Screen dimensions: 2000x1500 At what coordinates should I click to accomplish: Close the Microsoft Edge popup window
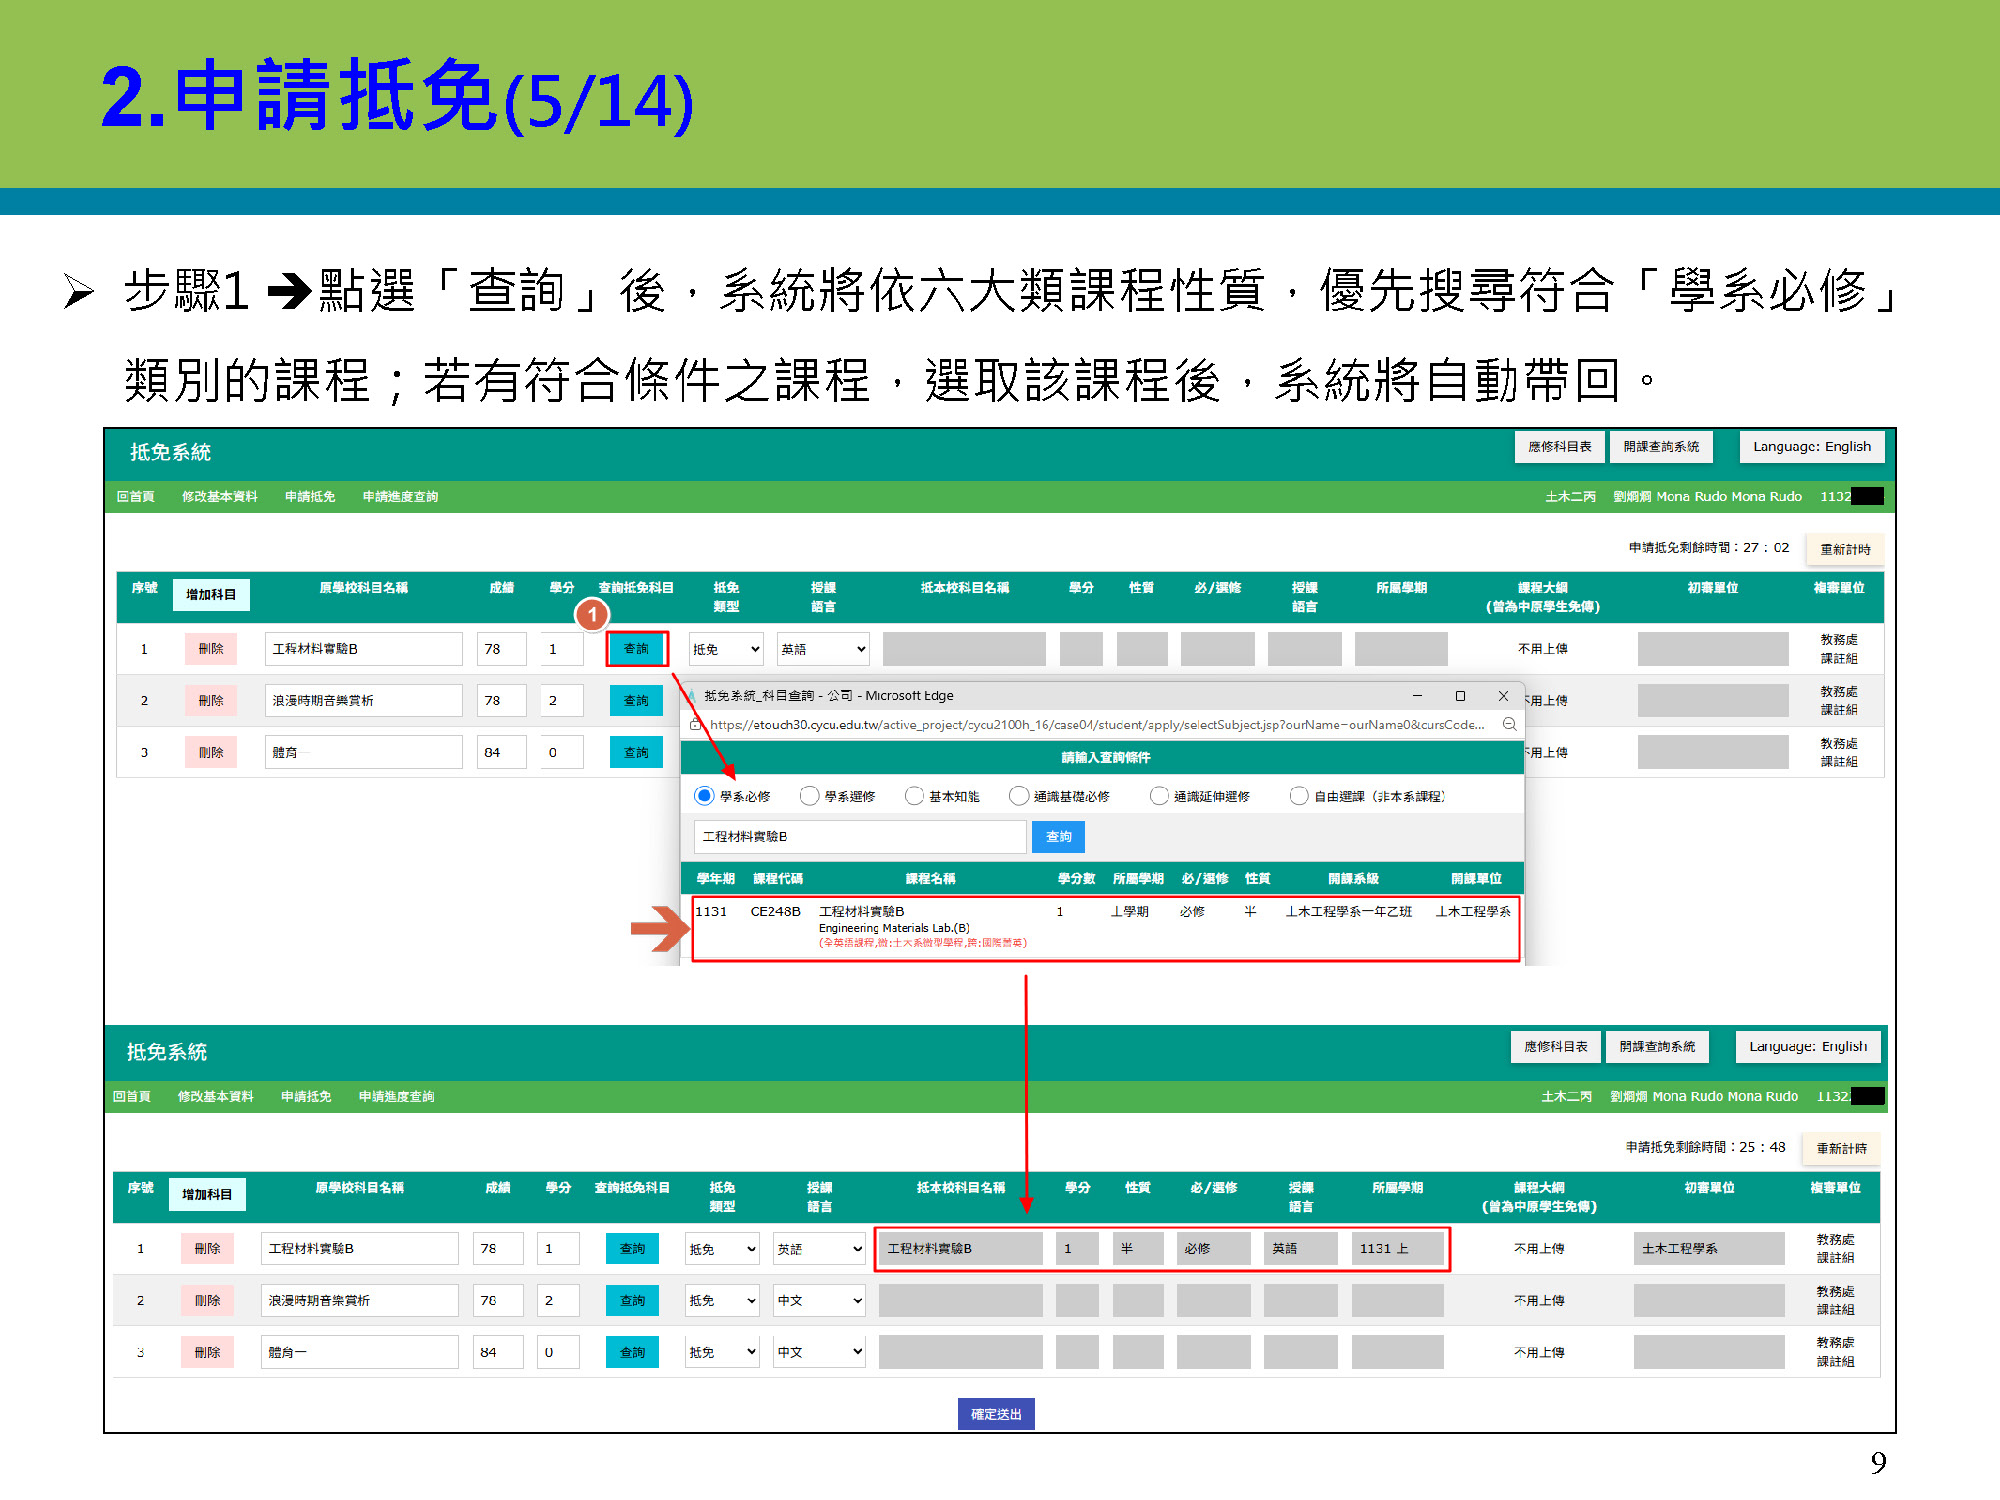1503,696
